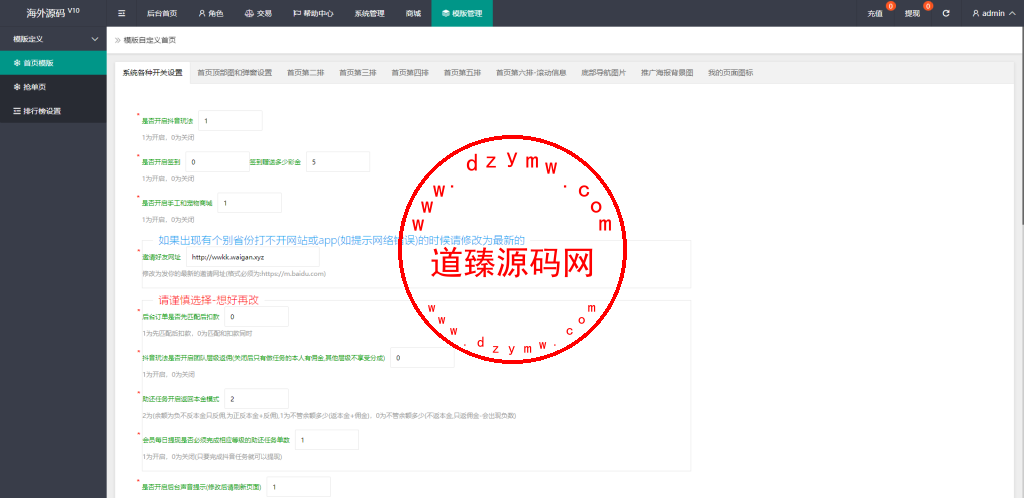Switch to 首页第五排 tab
This screenshot has width=1024, height=498.
462,73
